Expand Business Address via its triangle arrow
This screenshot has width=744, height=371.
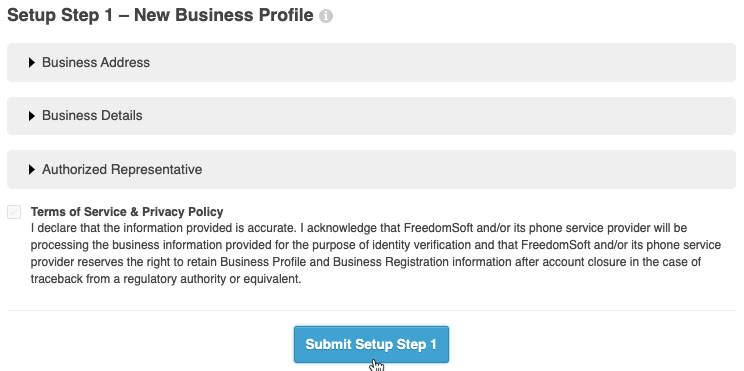32,63
